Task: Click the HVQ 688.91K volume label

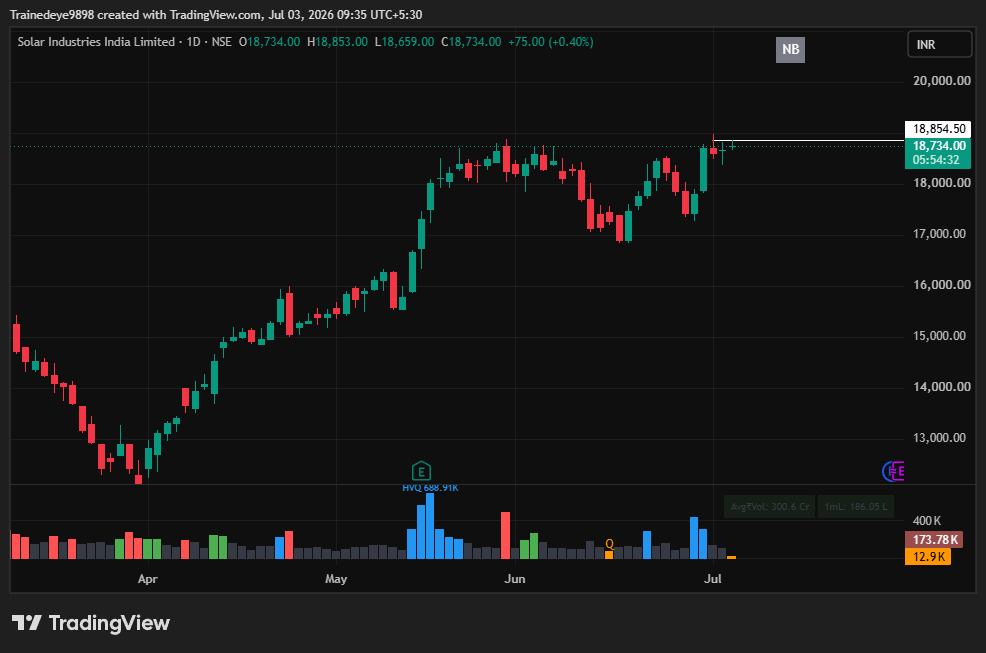Action: [430, 488]
